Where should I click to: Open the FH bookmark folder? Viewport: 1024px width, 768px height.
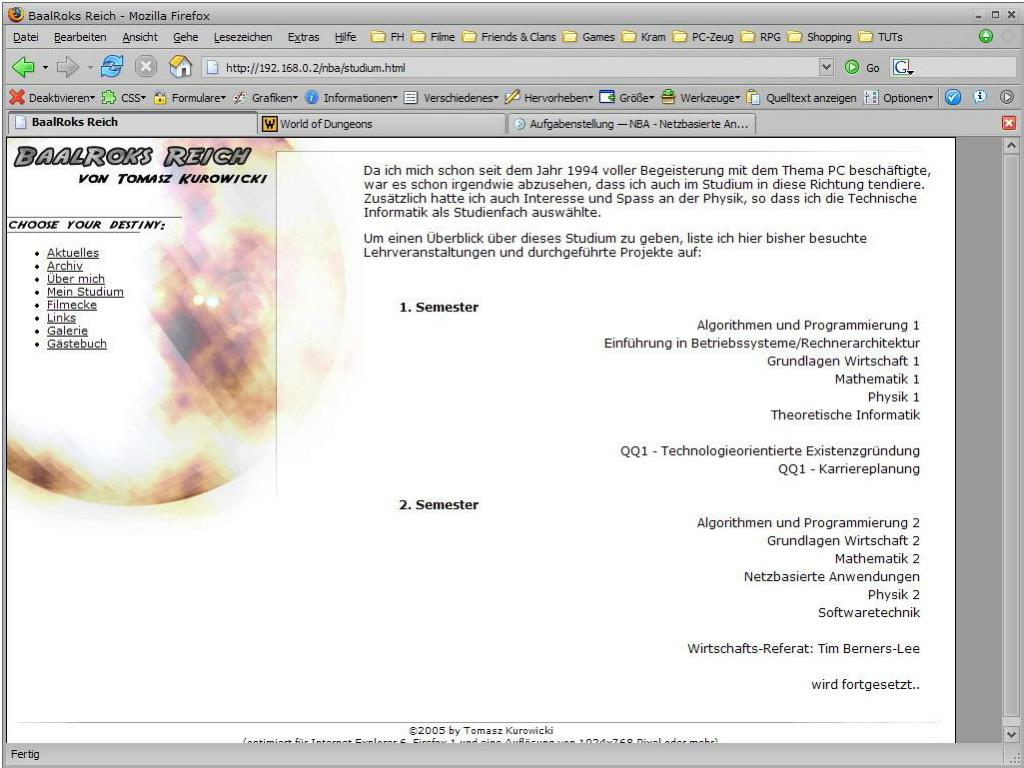coord(388,37)
